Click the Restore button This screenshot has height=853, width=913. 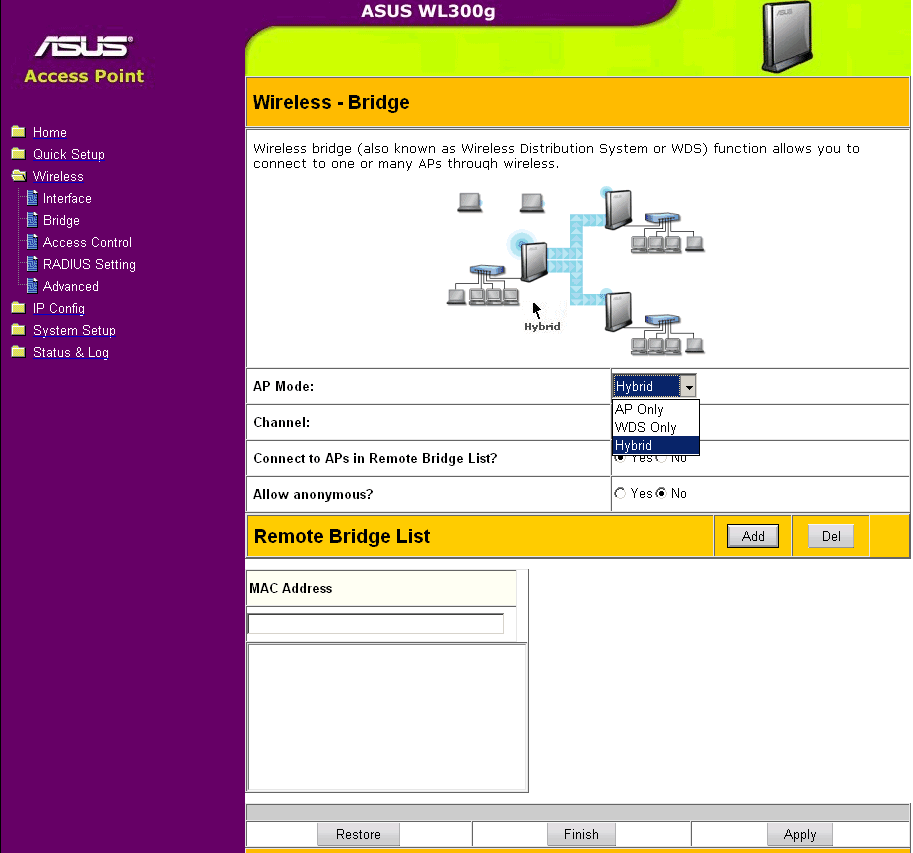click(358, 834)
